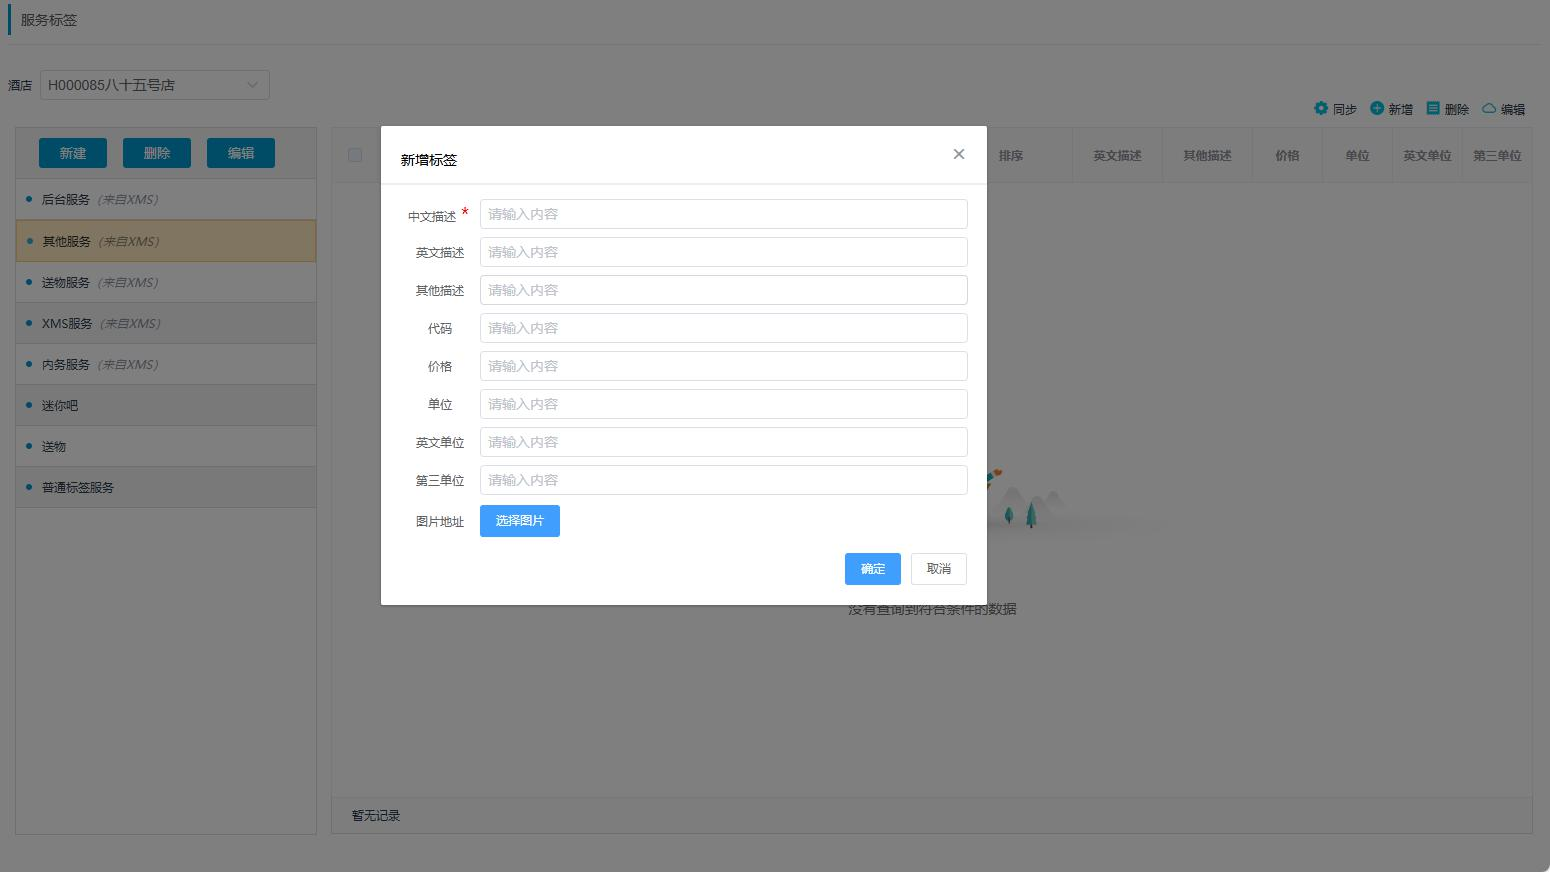Image resolution: width=1550 pixels, height=872 pixels.
Task: Click the 选择图片 button
Action: [x=519, y=521]
